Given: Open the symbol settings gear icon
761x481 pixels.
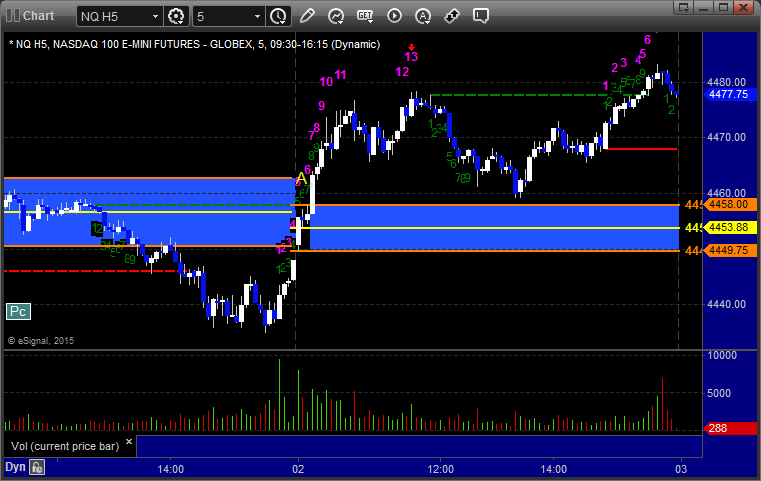Looking at the screenshot, I should click(x=176, y=16).
